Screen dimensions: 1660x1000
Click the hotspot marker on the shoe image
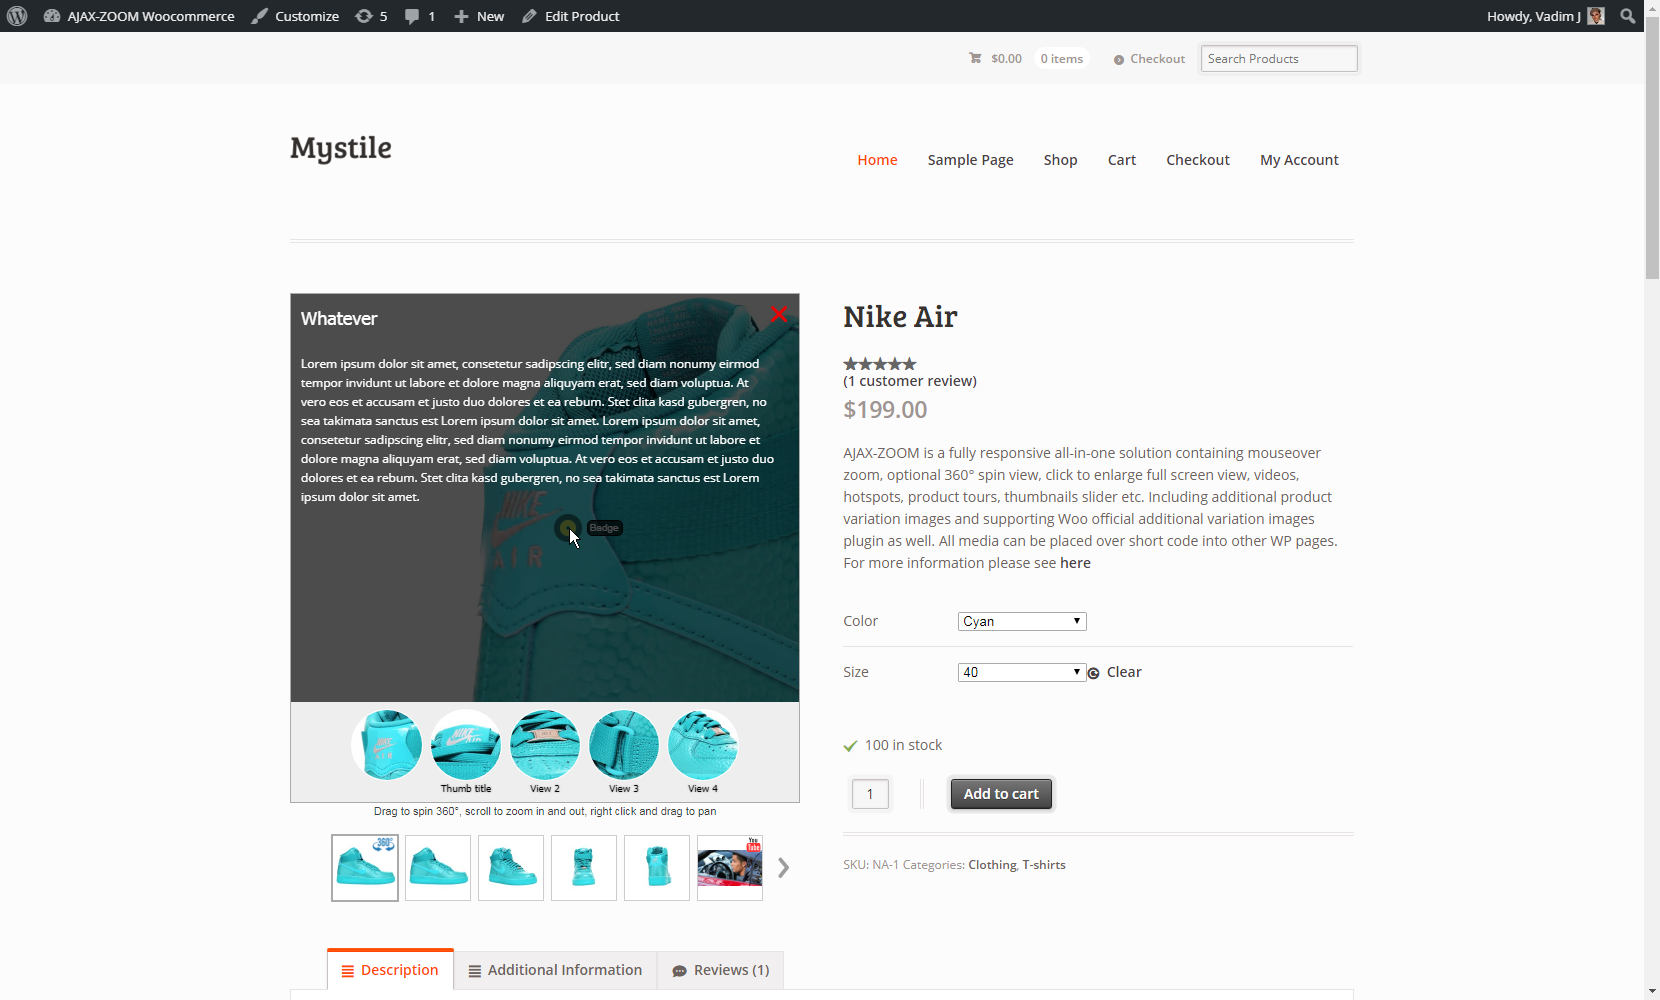click(567, 527)
